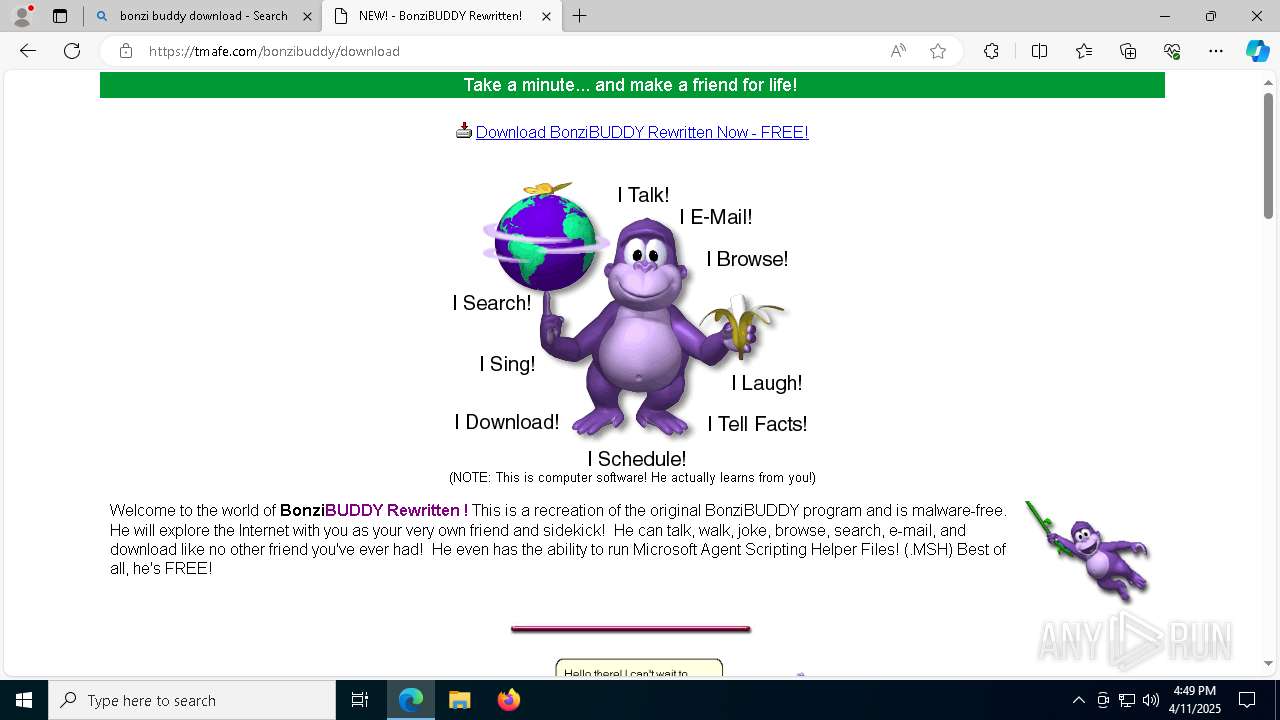
Task: Click the 'I Schedule!' text
Action: click(637, 459)
